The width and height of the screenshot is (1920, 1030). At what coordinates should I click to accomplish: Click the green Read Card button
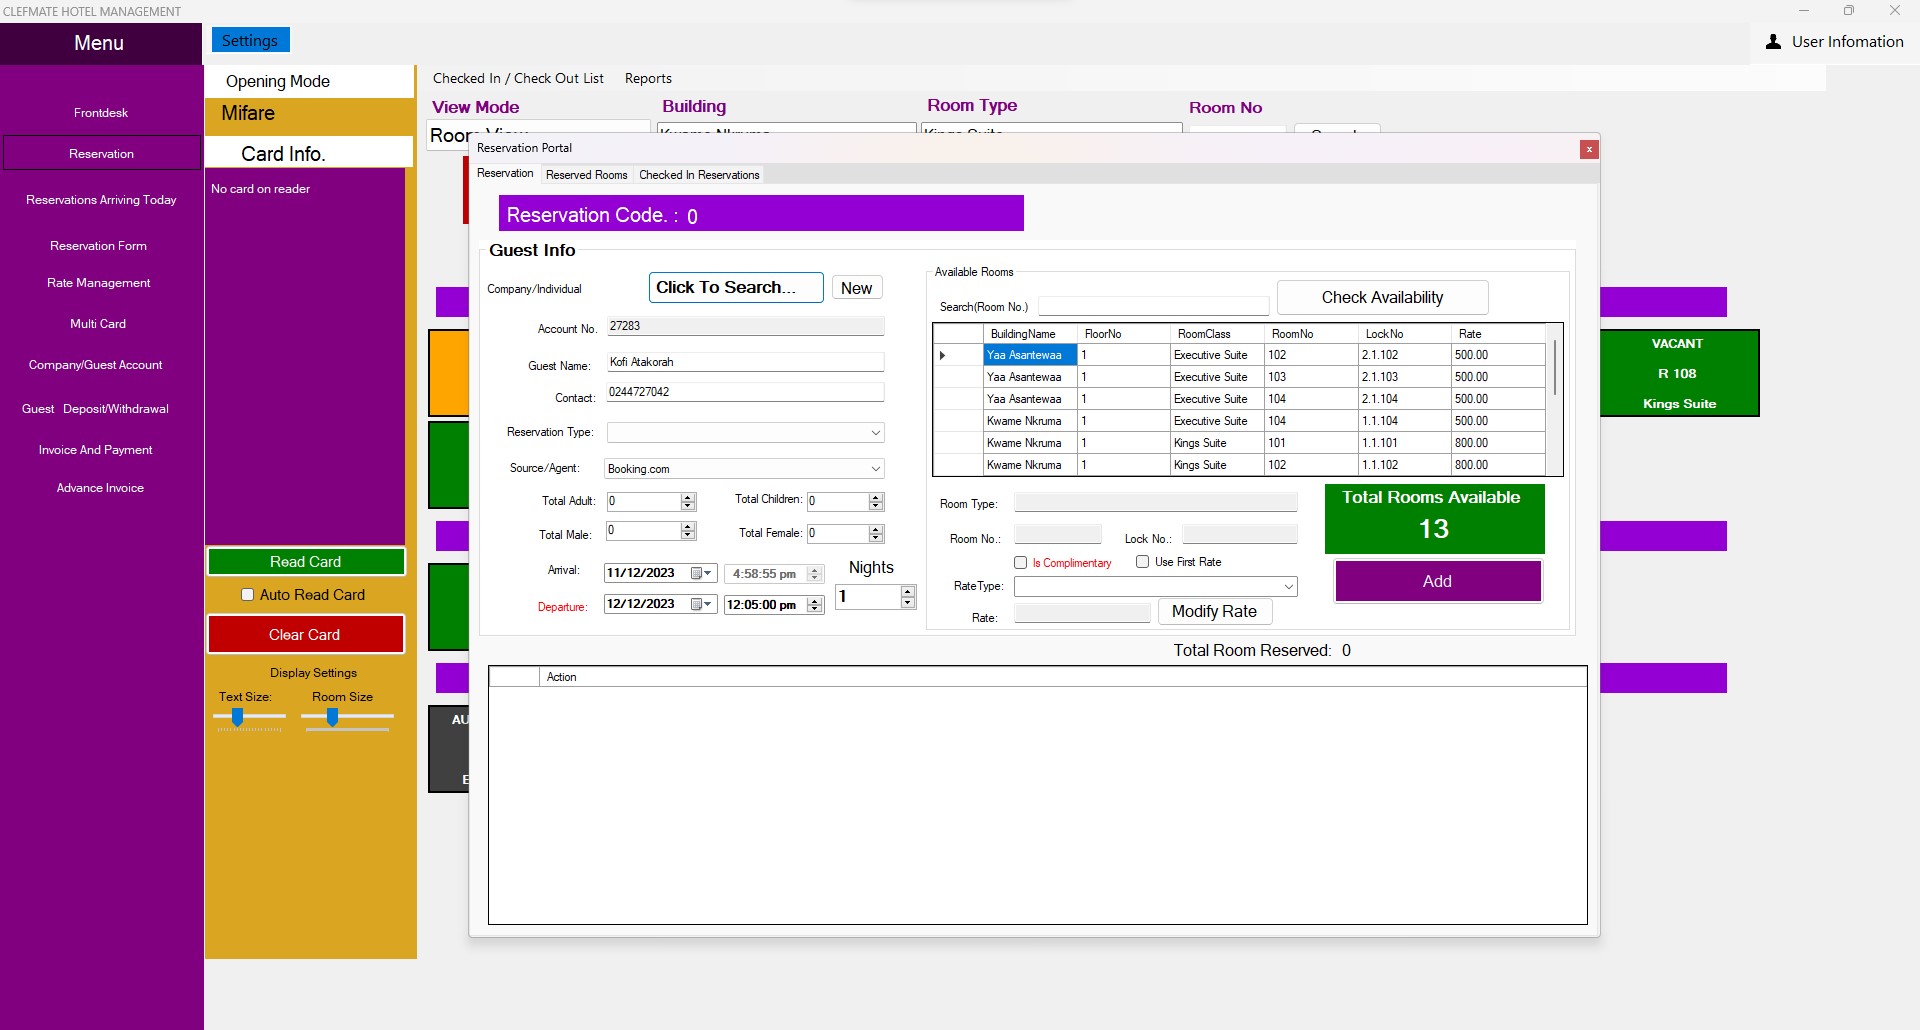306,562
